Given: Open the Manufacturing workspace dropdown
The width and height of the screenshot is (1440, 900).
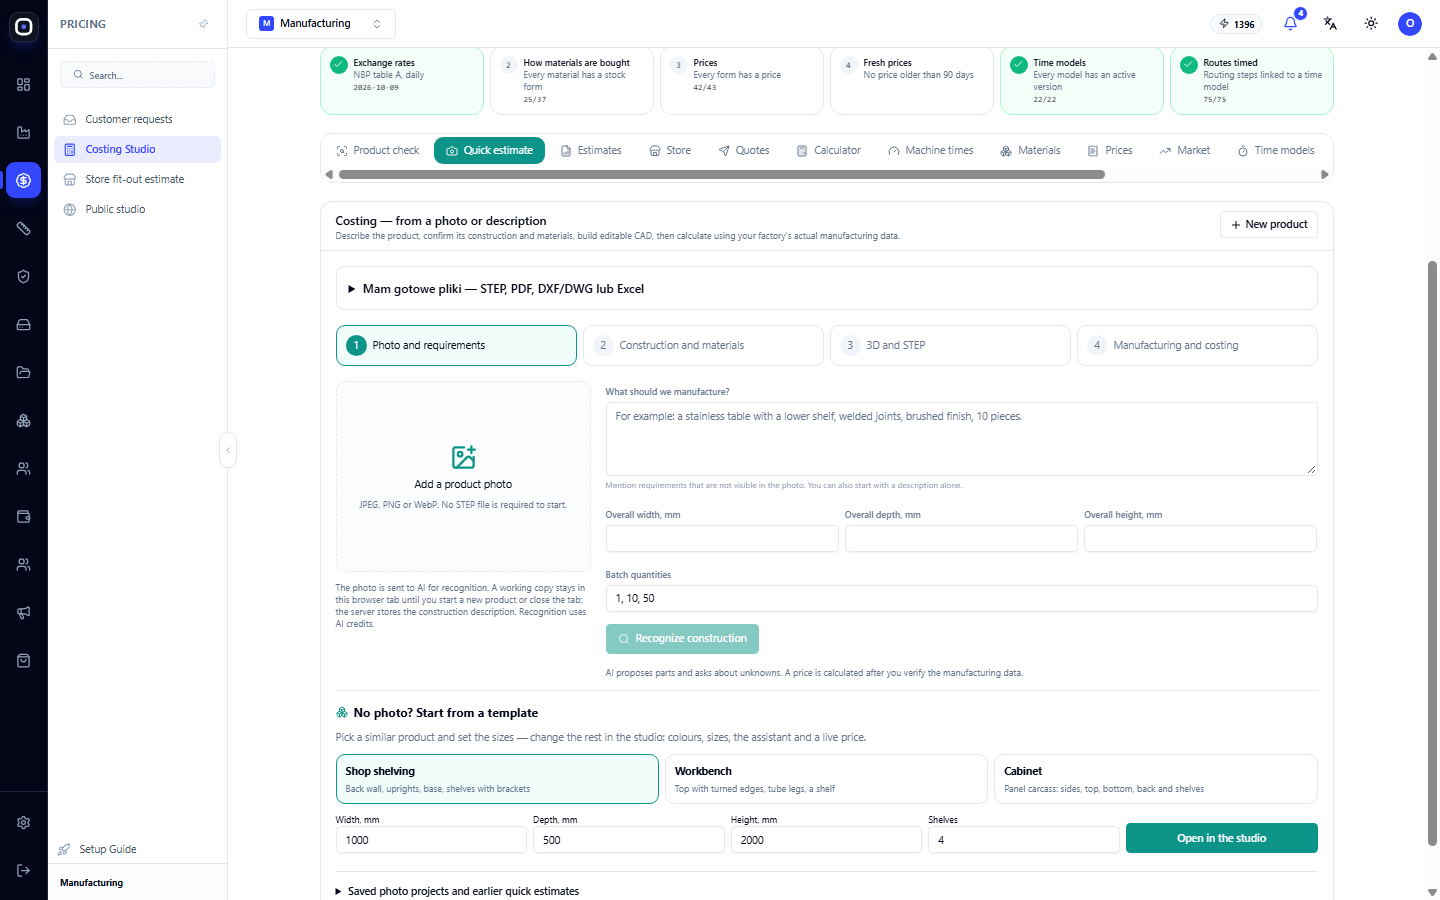Looking at the screenshot, I should tap(321, 24).
